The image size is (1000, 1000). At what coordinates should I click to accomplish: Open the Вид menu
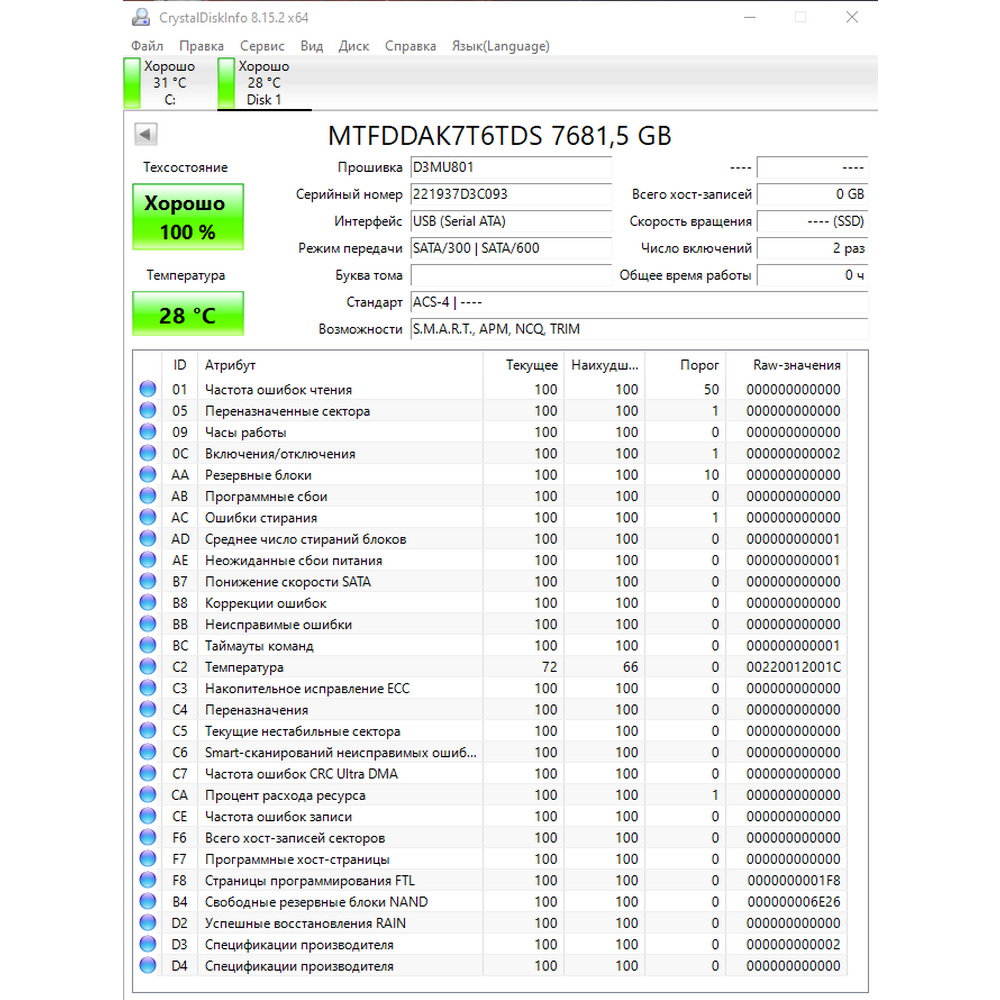tap(312, 46)
